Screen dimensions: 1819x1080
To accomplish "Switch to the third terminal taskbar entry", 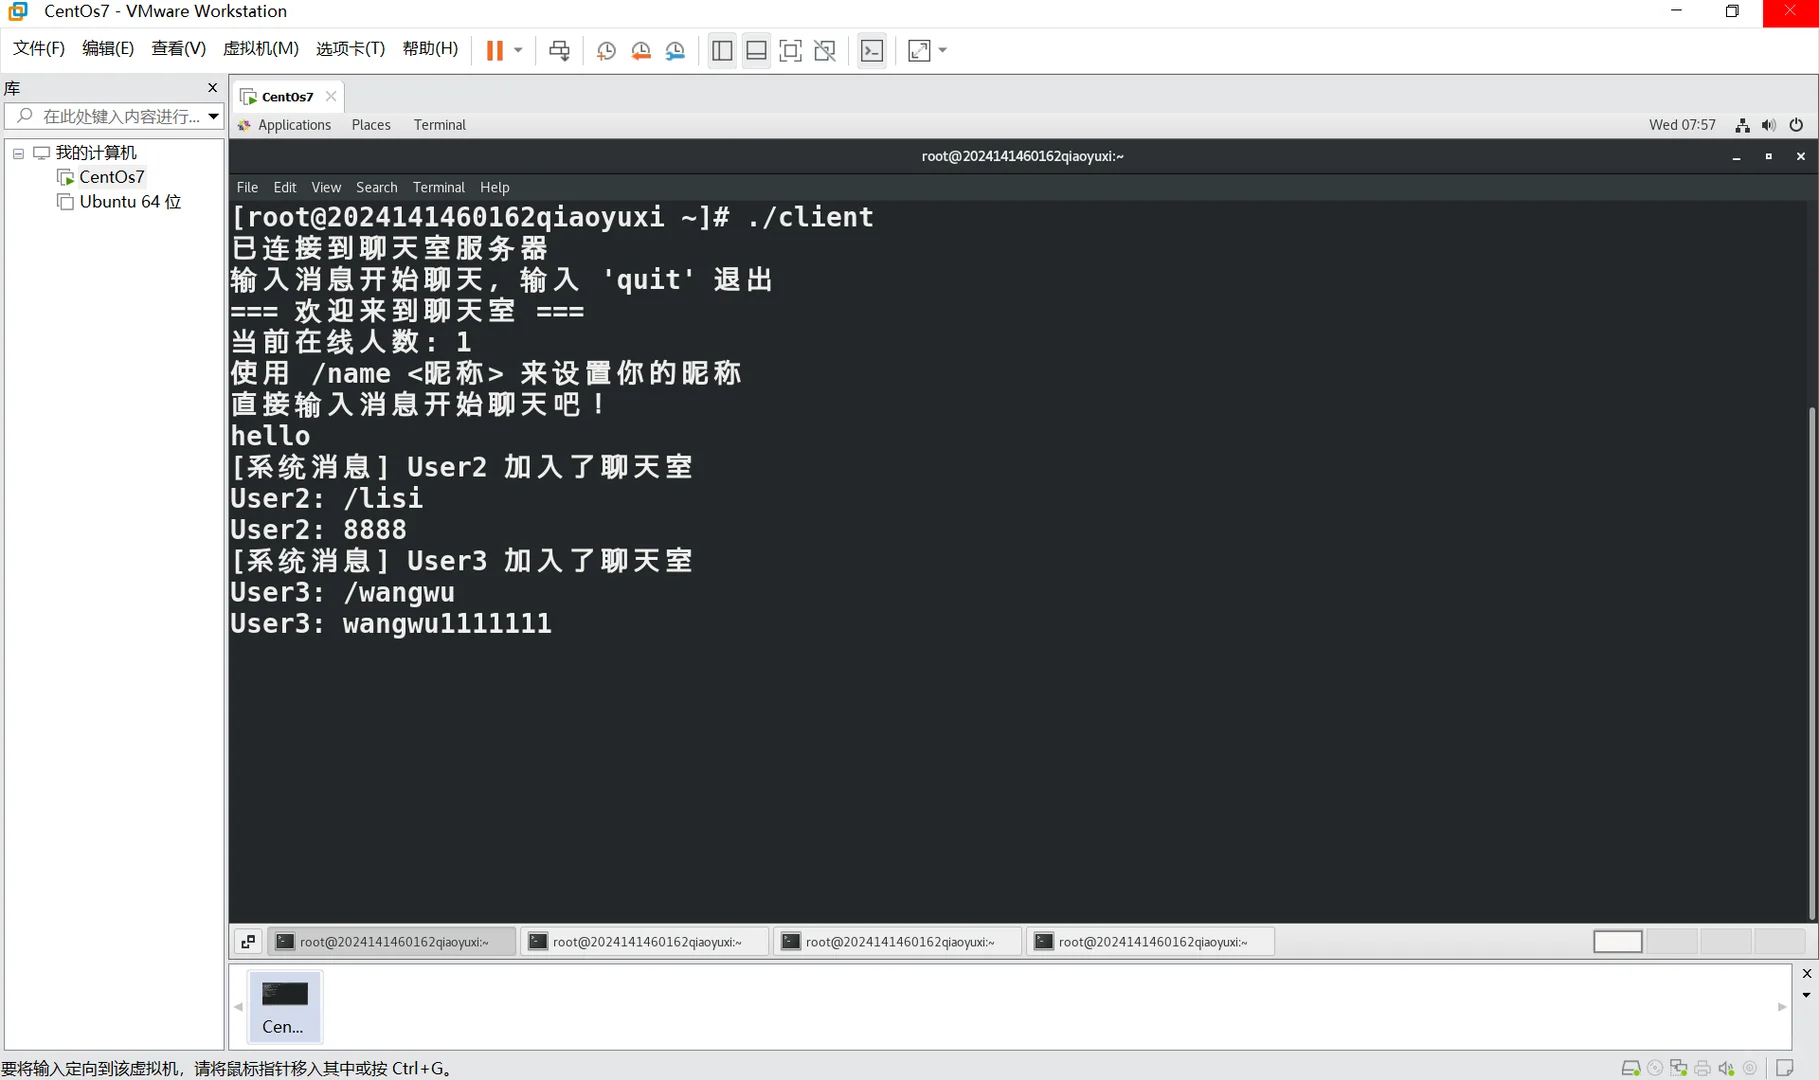I will (x=898, y=942).
